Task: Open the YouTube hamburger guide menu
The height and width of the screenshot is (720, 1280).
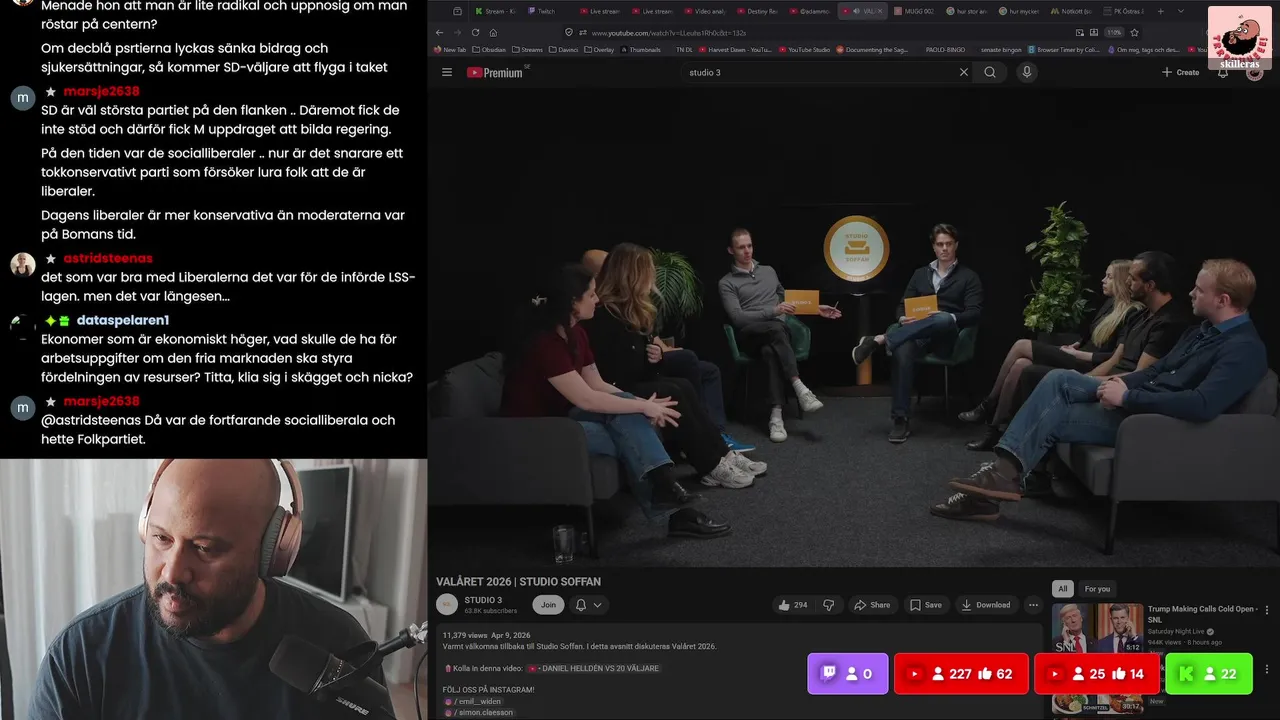Action: click(x=447, y=72)
